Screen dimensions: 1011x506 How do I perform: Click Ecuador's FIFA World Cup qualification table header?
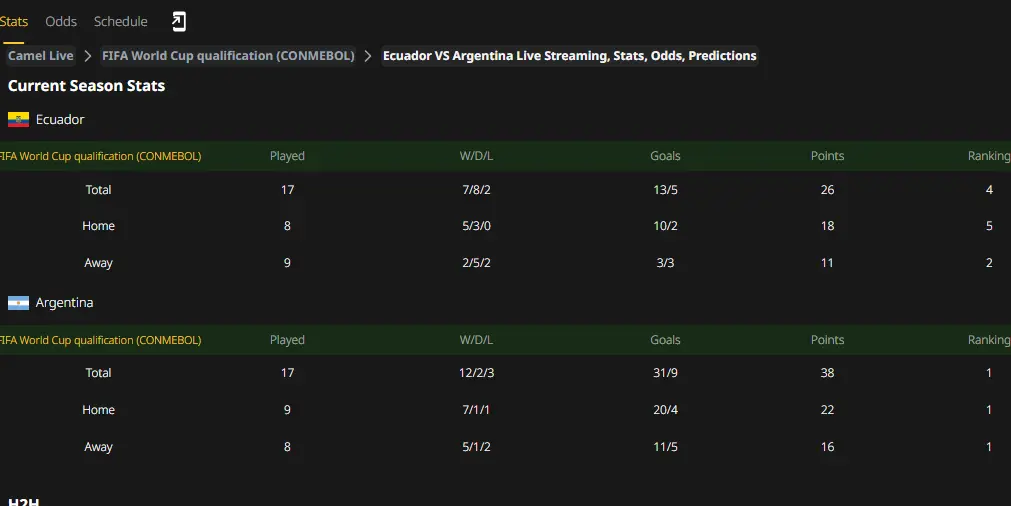coord(100,156)
